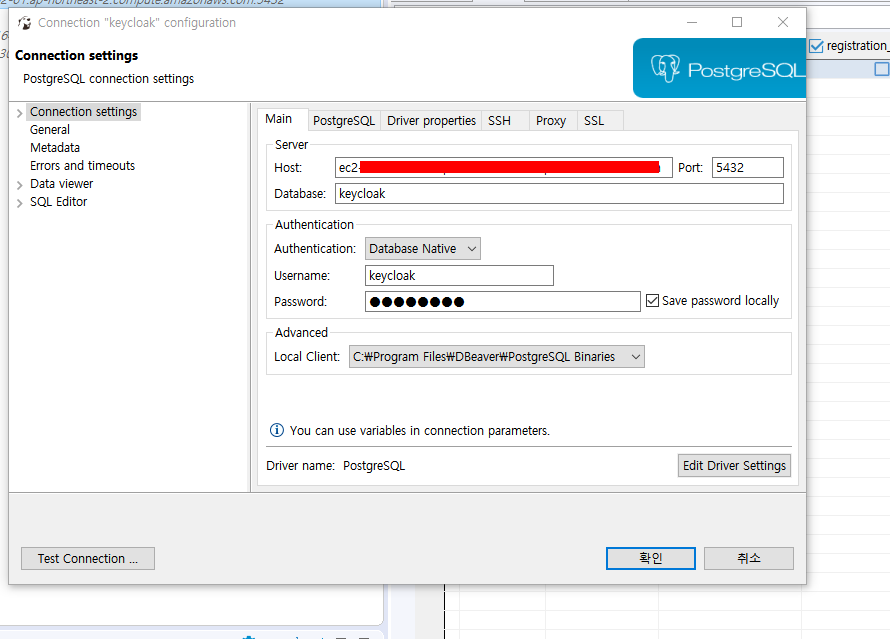Click the 취소 (Cancel) button
The width and height of the screenshot is (890, 639).
pos(749,558)
